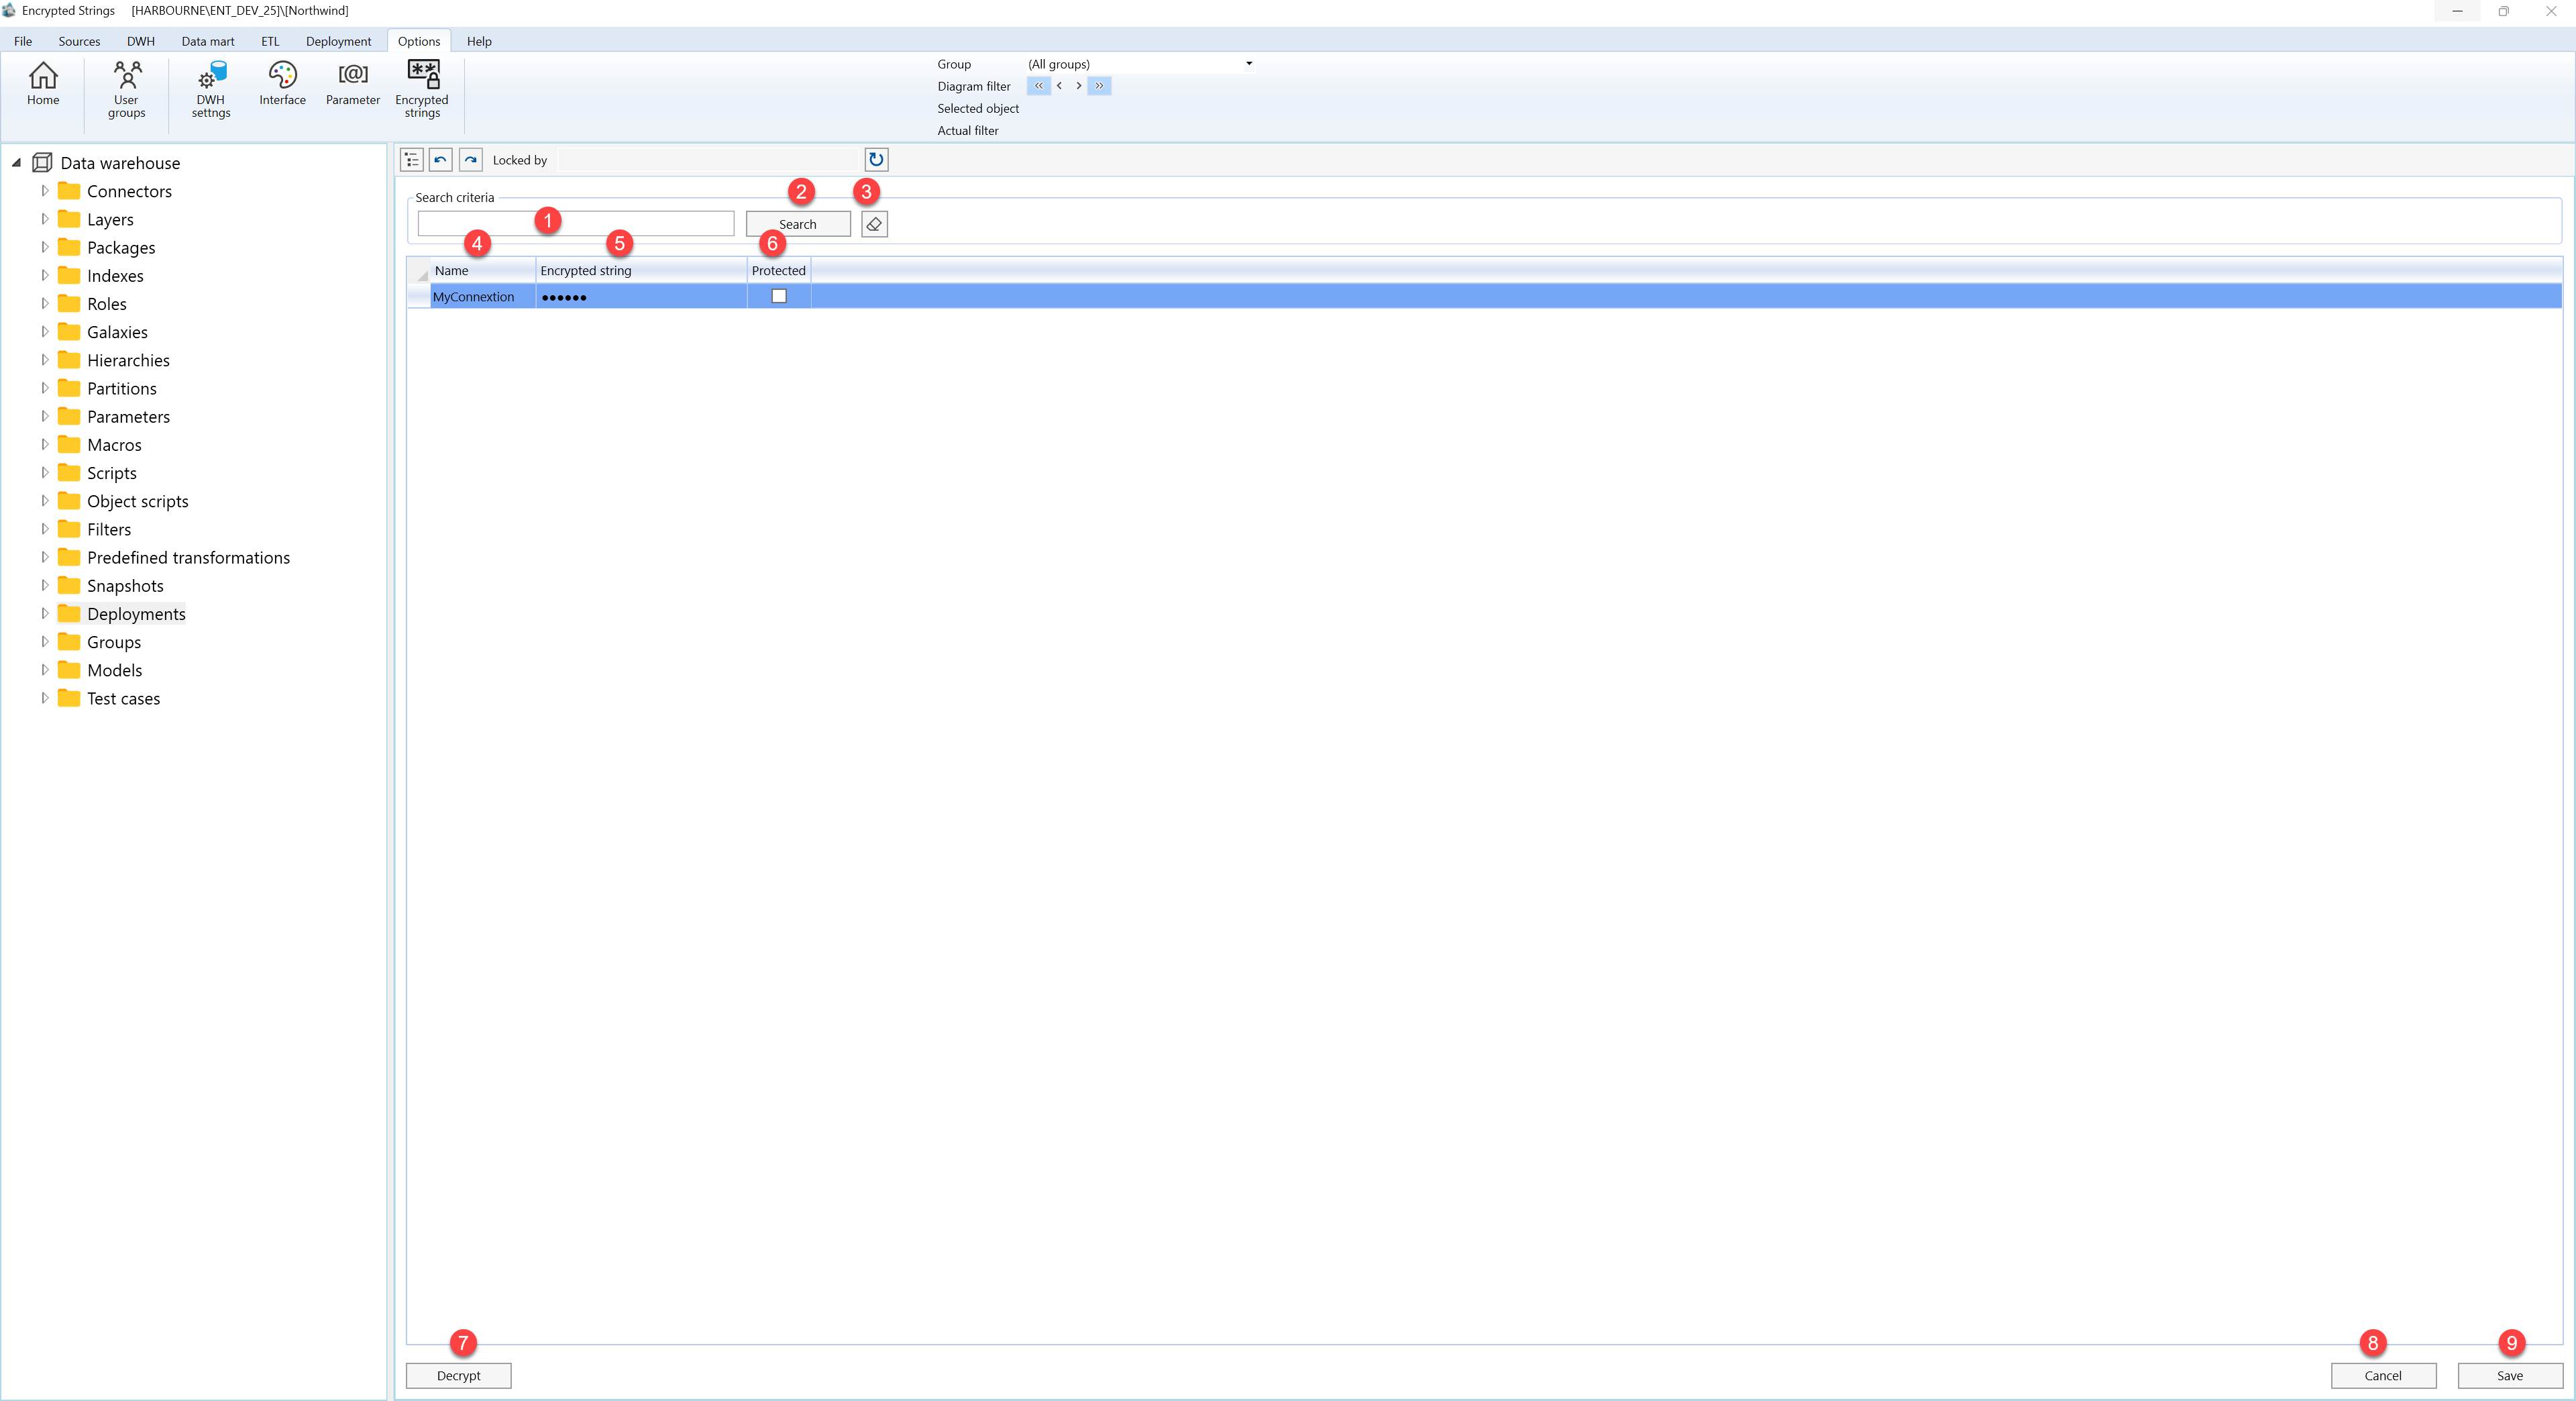Expand the Deployments folder

(45, 614)
